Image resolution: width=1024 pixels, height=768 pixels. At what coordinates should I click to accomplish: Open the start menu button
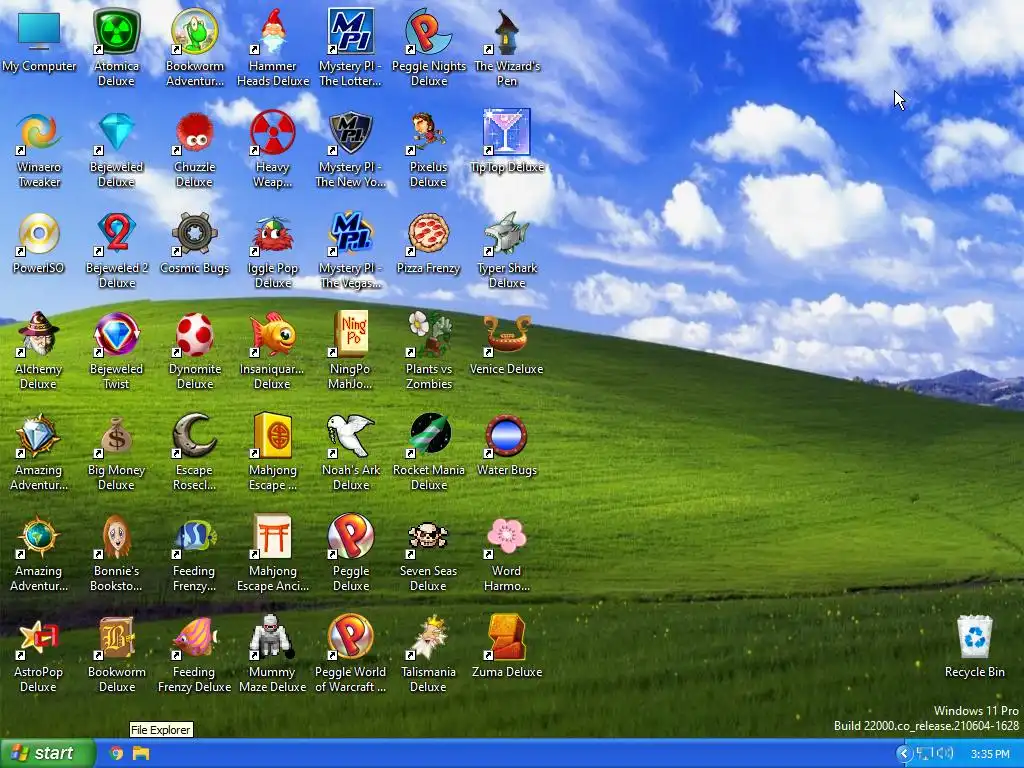(x=48, y=753)
